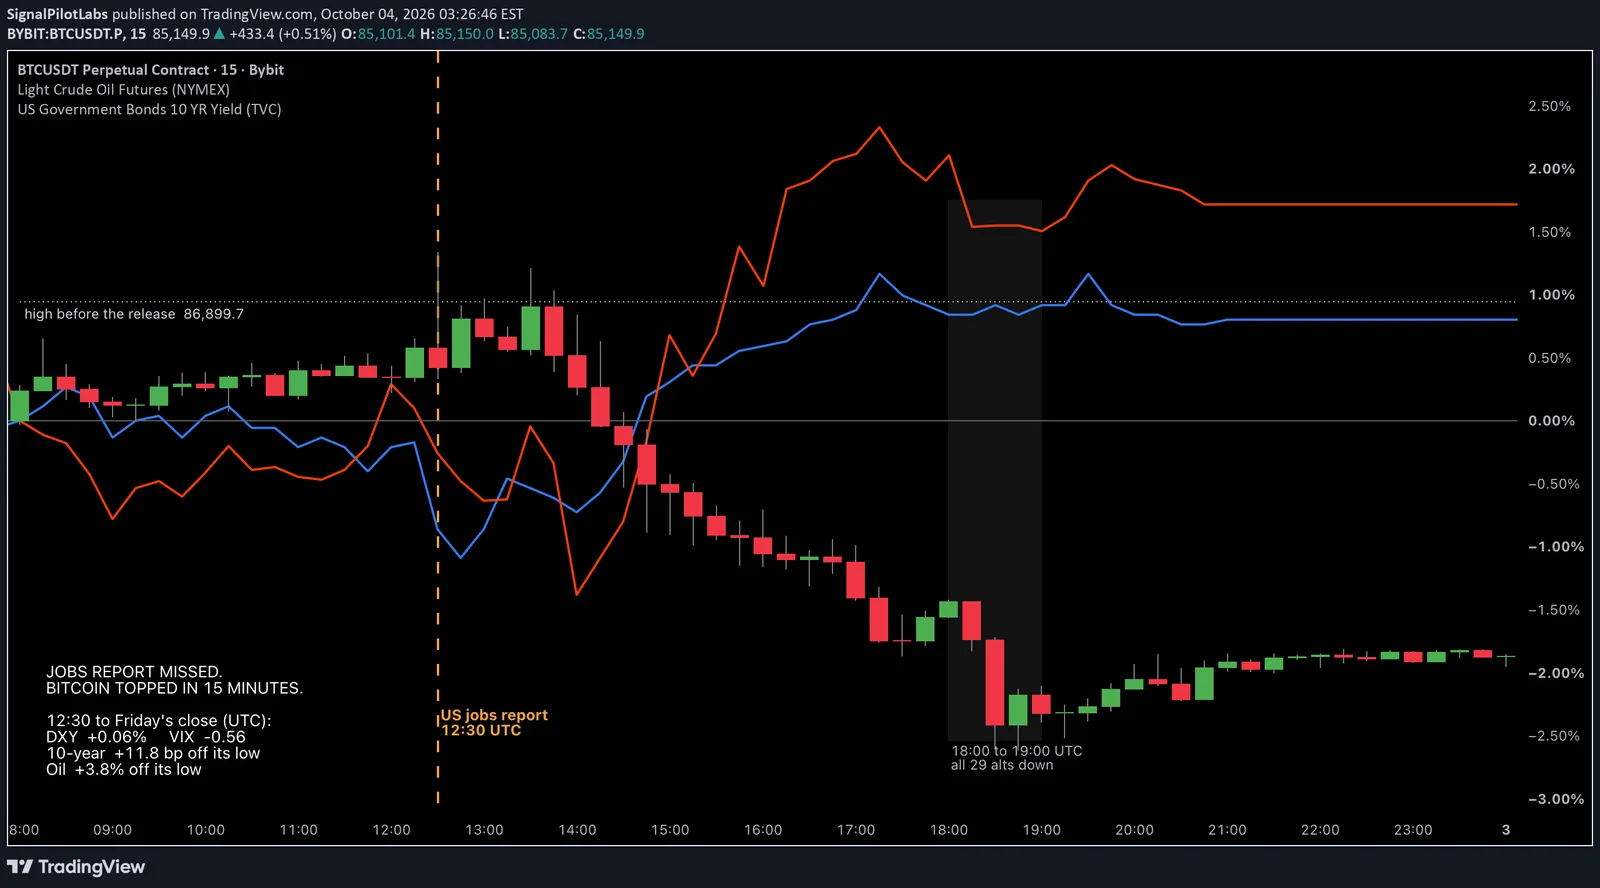Click the 'all 29 alts down' caption
This screenshot has width=1600, height=888.
click(1002, 765)
